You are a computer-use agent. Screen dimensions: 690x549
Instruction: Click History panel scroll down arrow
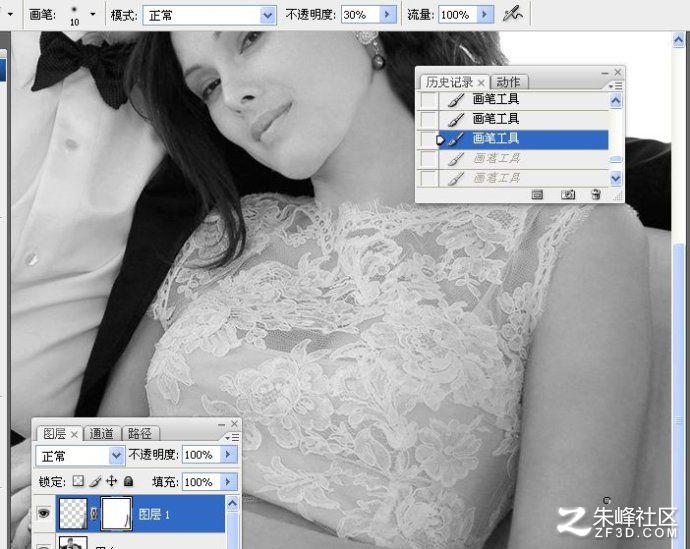pyautogui.click(x=616, y=178)
